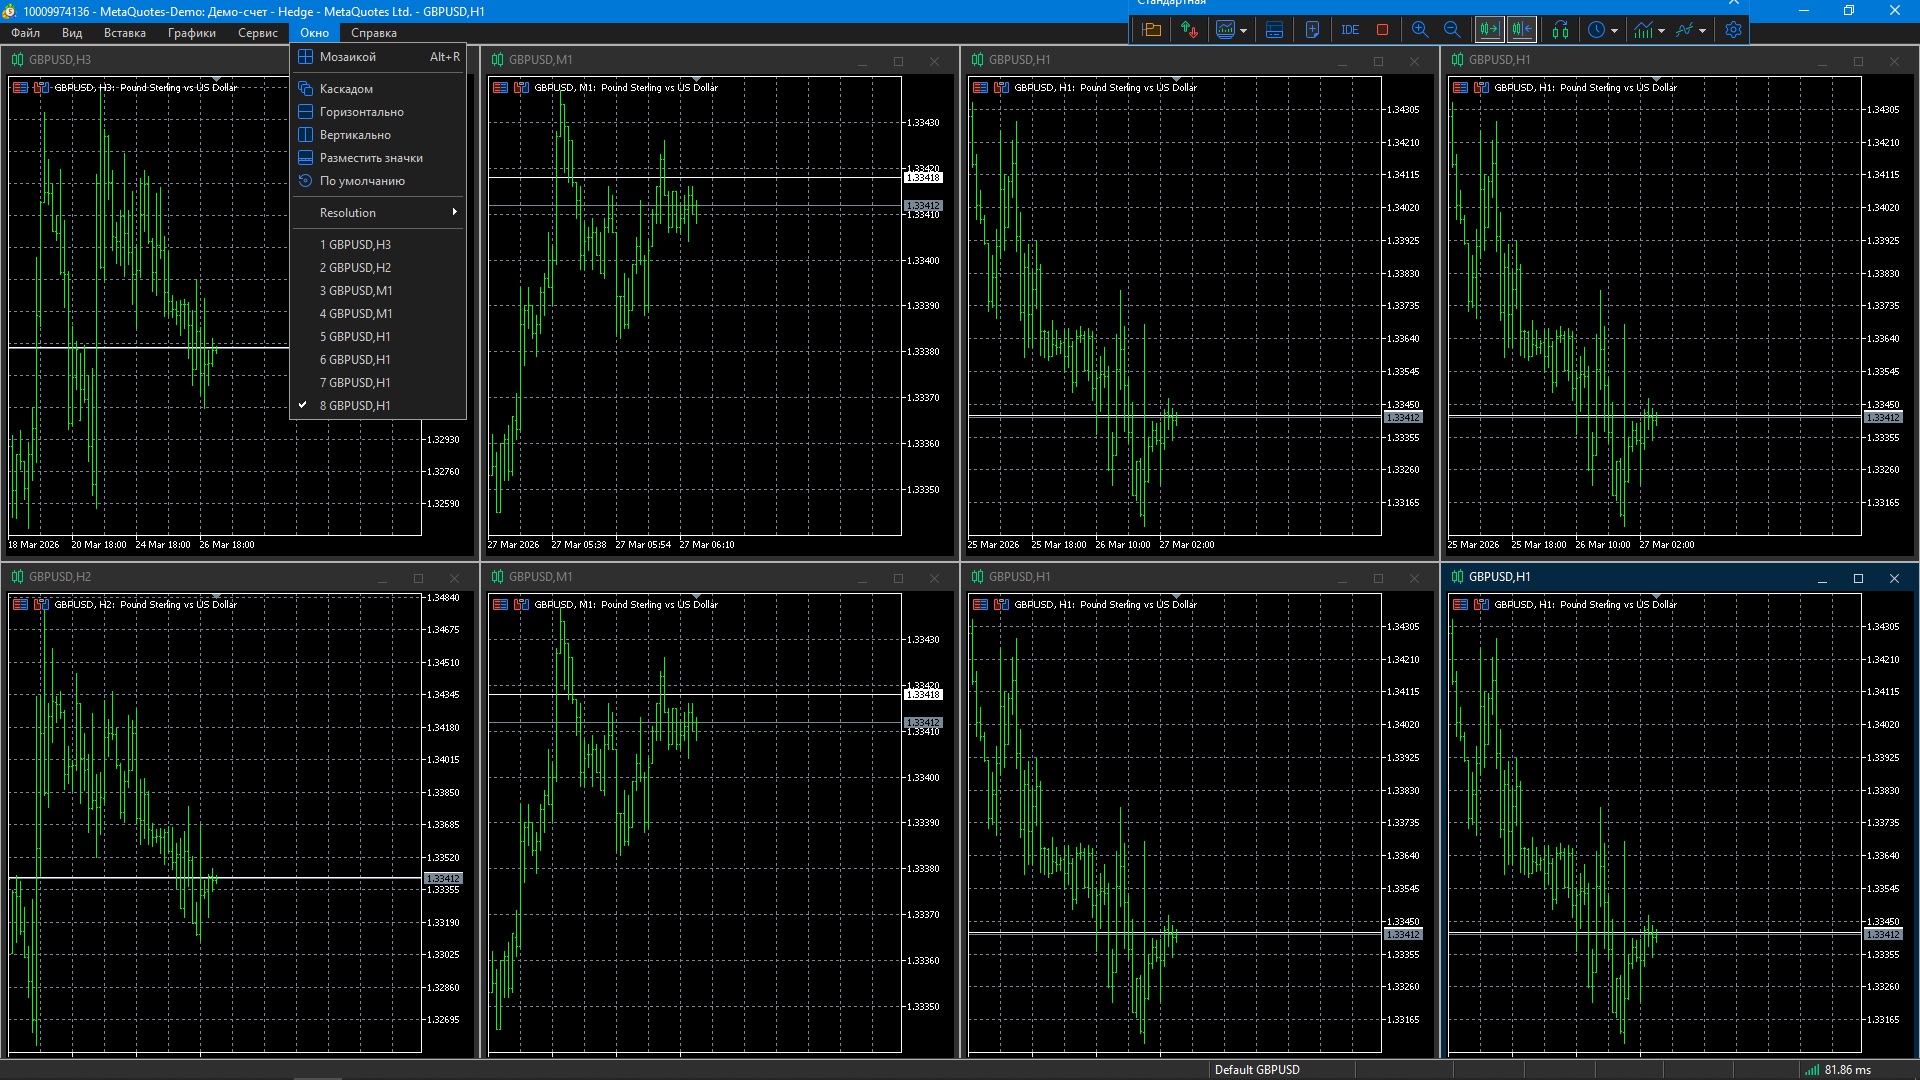This screenshot has width=1920, height=1080.
Task: Click the zoom out magnifier icon
Action: pos(1452,30)
